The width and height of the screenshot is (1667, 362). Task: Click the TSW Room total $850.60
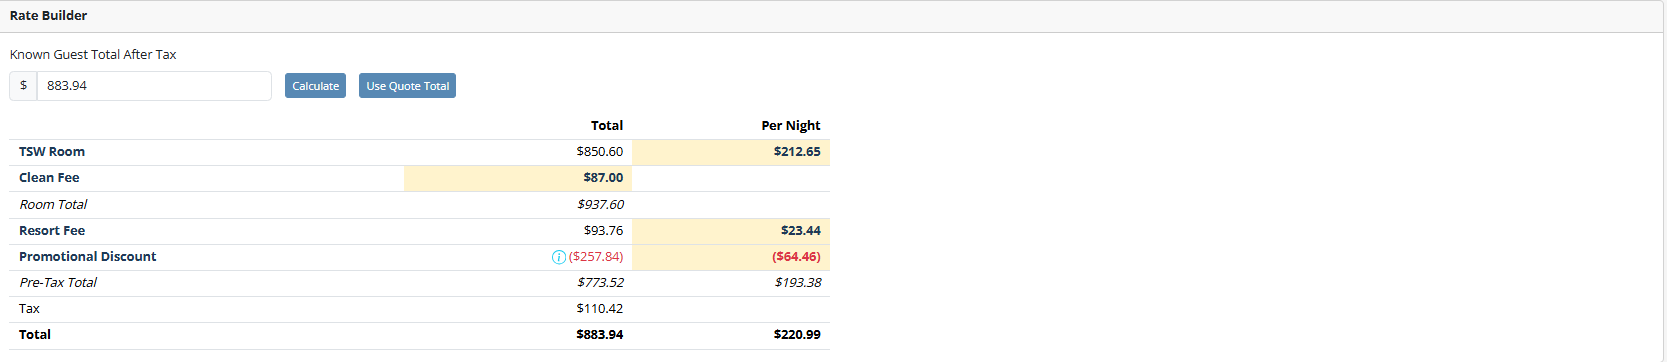[x=600, y=152]
